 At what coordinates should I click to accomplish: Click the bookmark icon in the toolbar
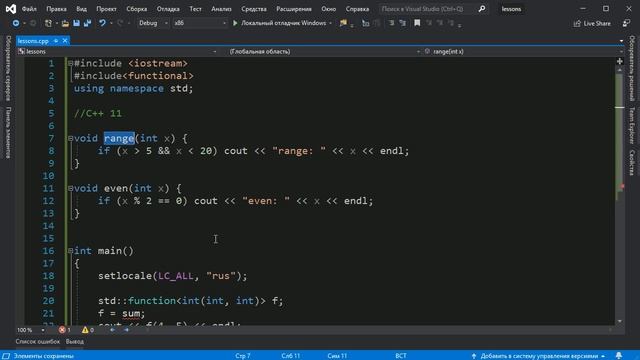pos(417,23)
